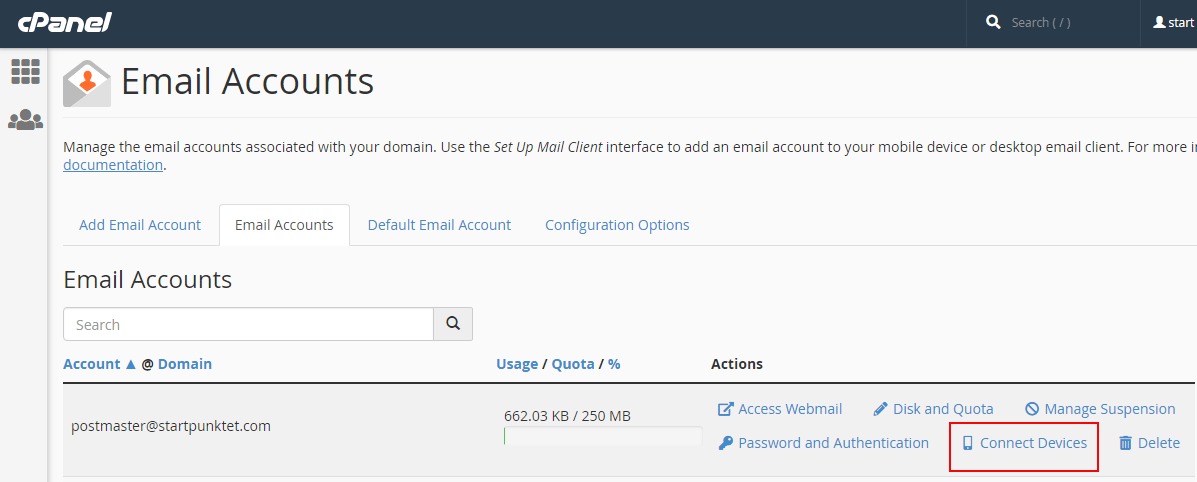
Task: Open the User Manager people icon
Action: click(25, 120)
